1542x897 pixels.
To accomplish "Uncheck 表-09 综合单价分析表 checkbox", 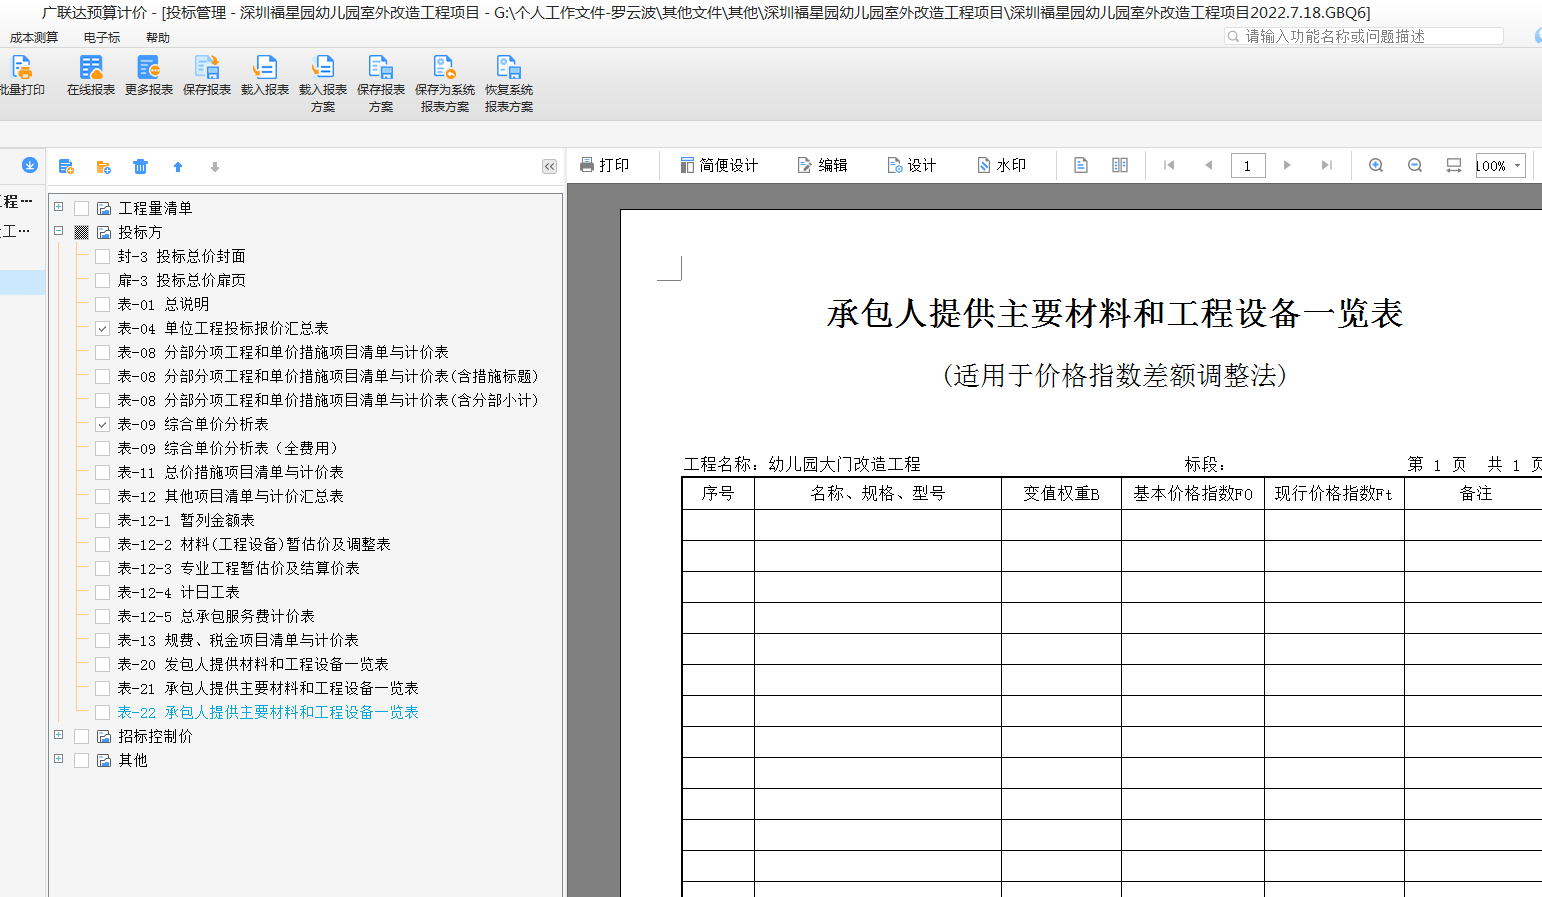I will point(102,424).
